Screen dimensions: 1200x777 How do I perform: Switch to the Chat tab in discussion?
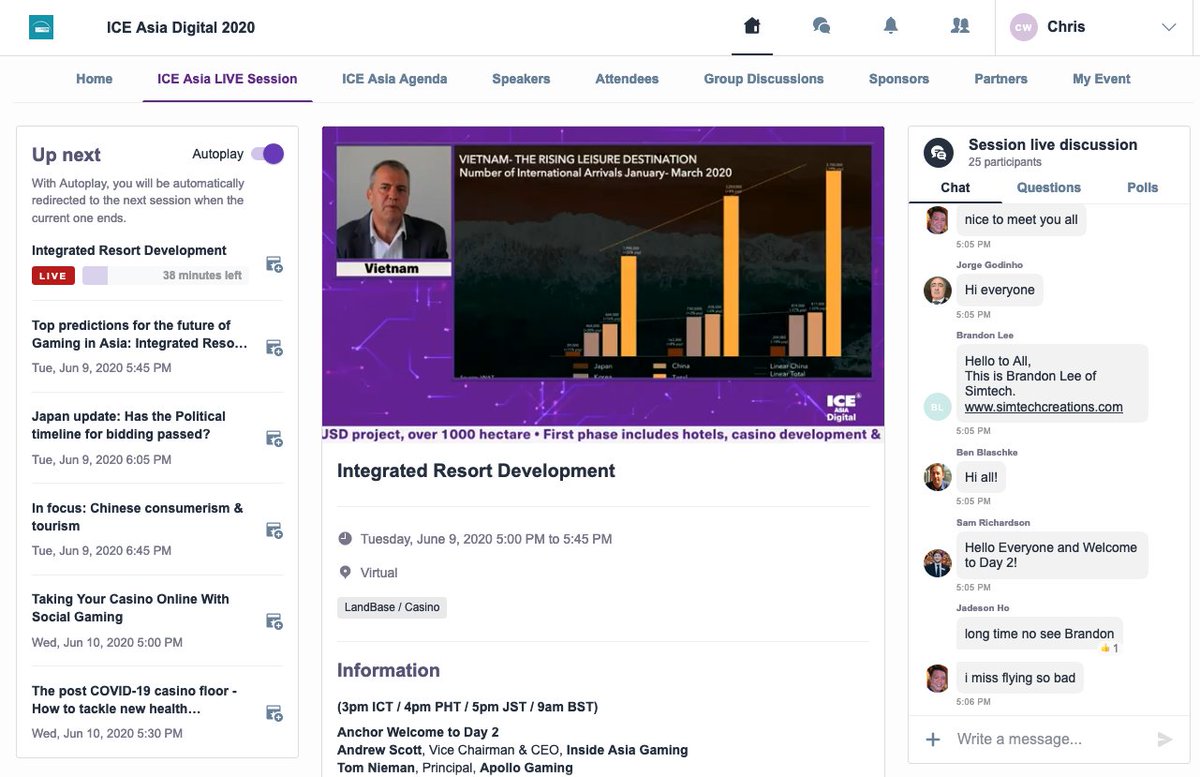point(955,187)
